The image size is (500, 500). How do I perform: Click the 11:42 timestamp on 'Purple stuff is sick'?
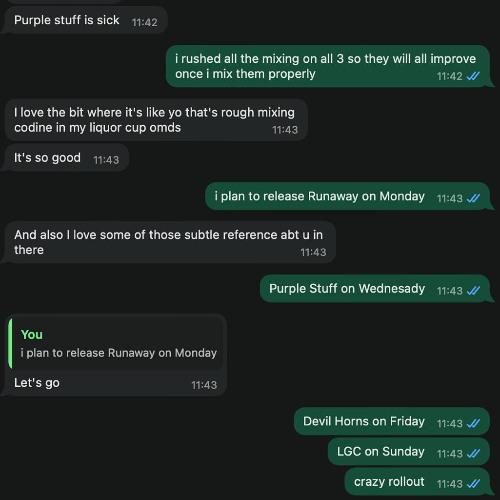[144, 22]
